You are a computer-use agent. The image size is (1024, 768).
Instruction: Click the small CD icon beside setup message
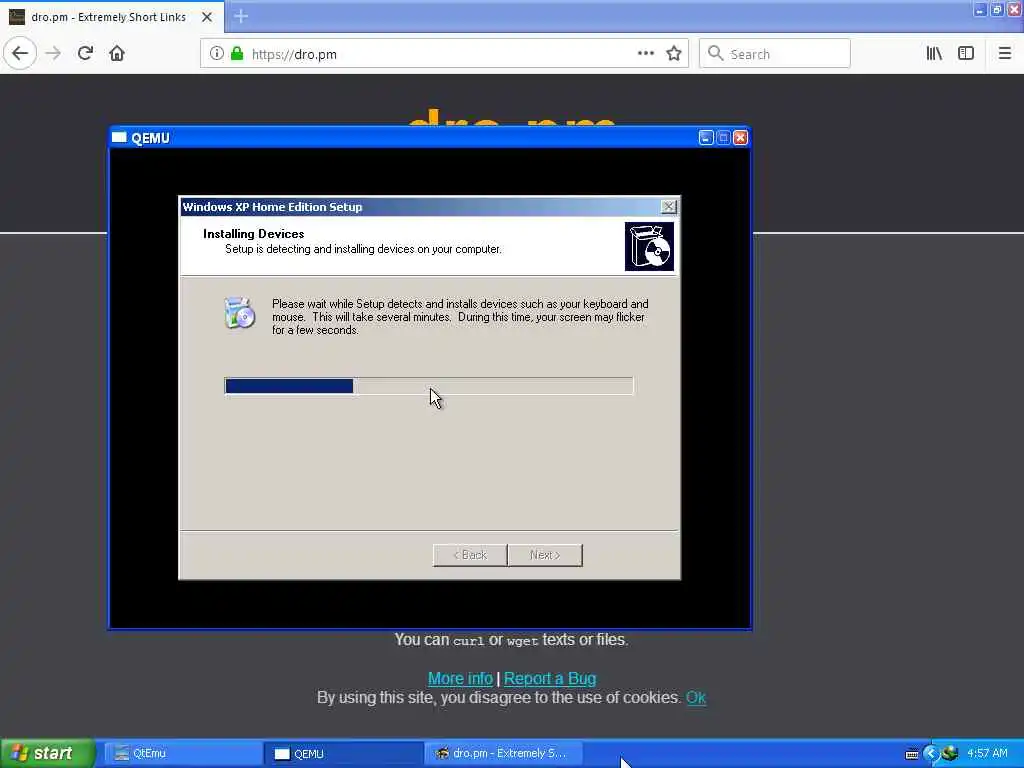tap(240, 313)
